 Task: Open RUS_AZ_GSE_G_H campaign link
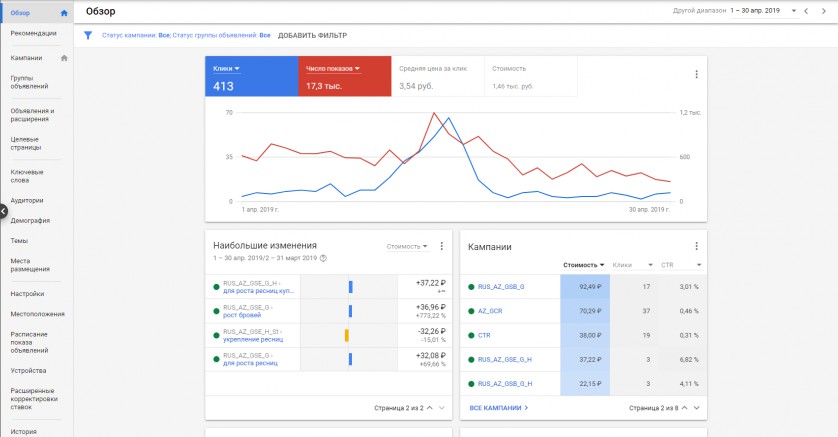click(x=505, y=360)
